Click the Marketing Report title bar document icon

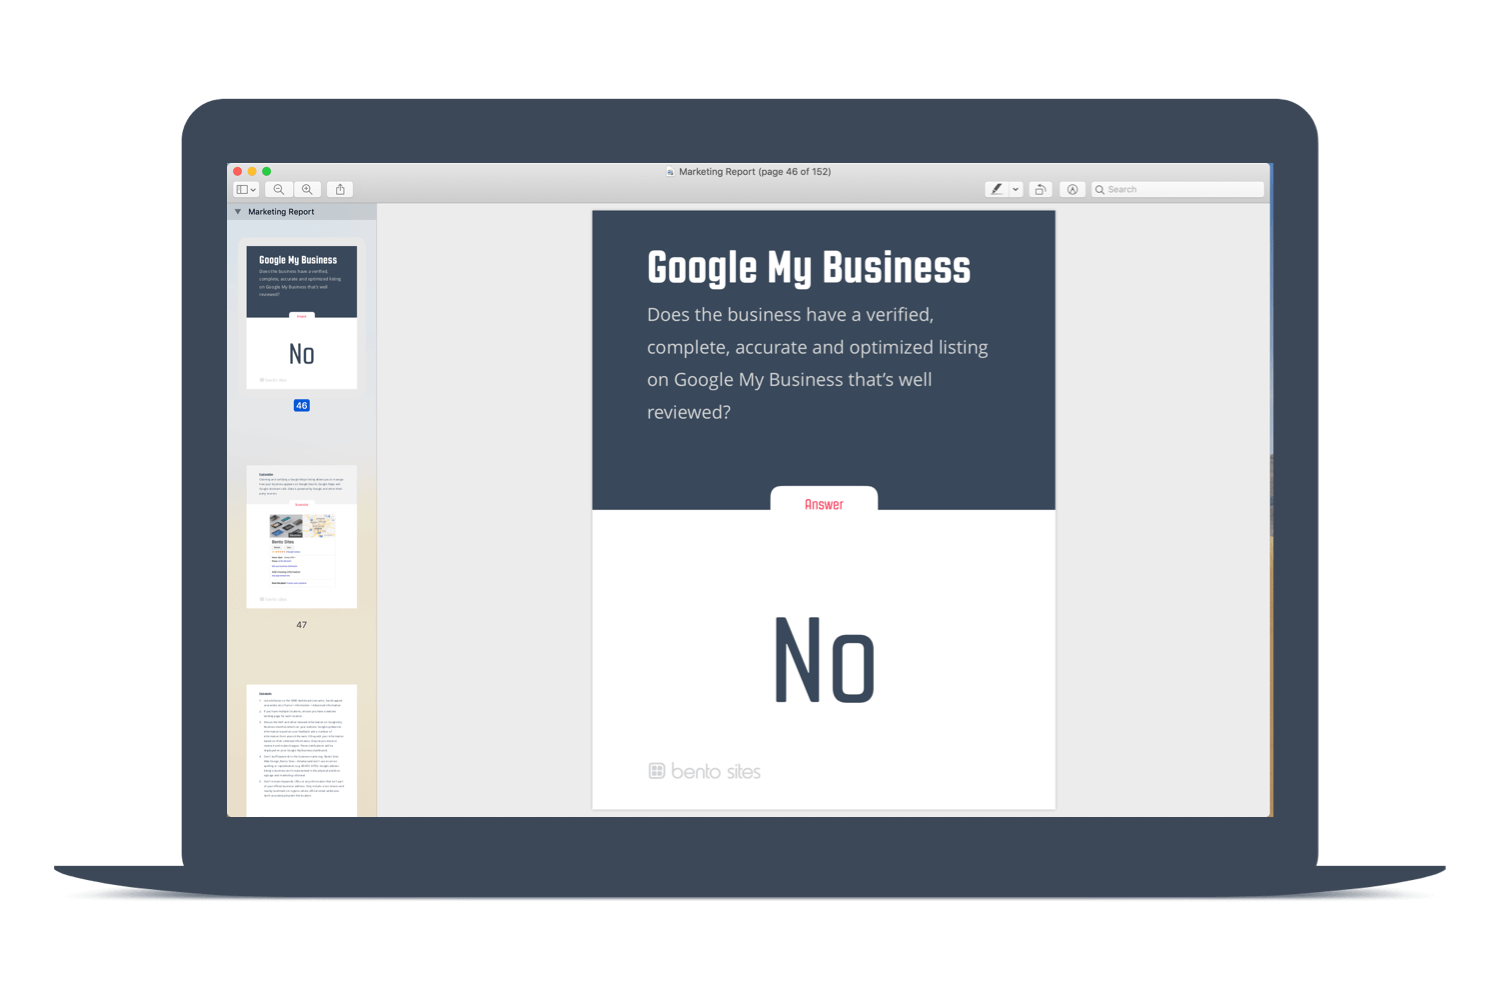point(670,172)
